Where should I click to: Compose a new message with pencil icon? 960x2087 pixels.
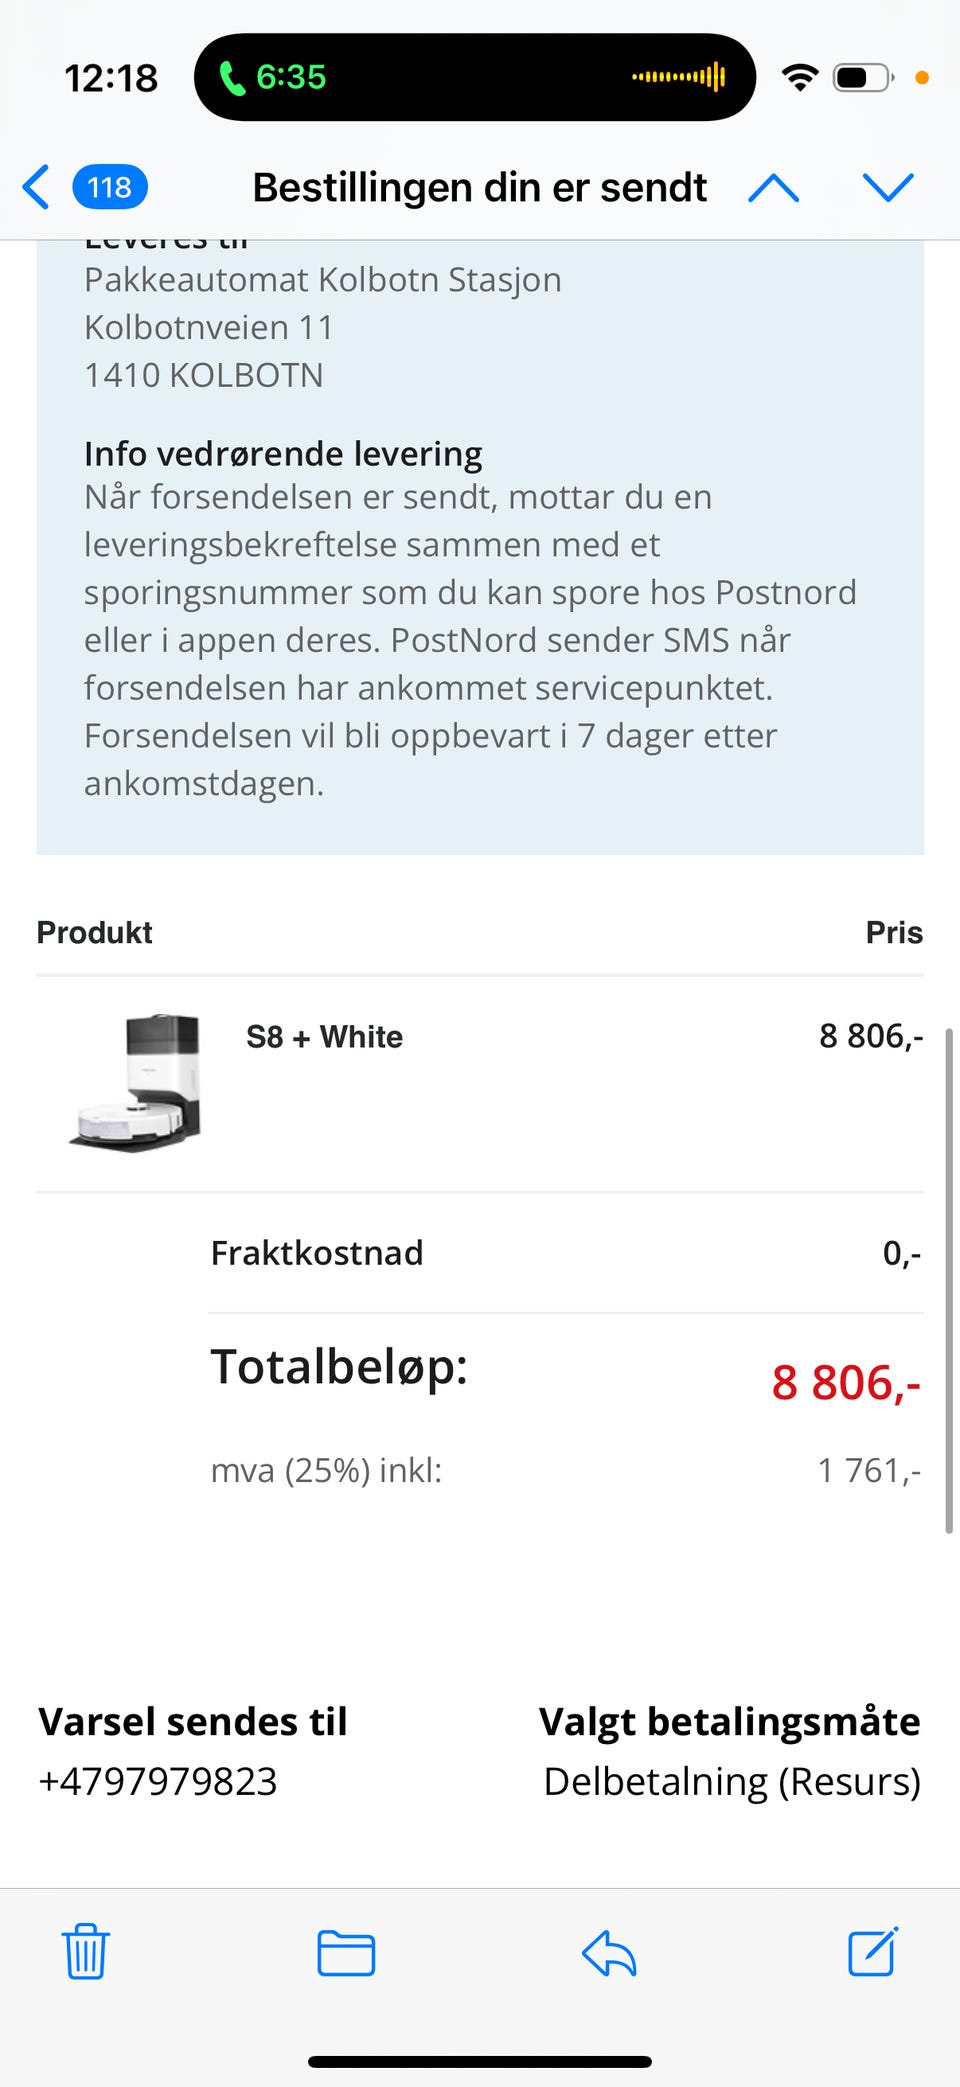(x=872, y=1951)
